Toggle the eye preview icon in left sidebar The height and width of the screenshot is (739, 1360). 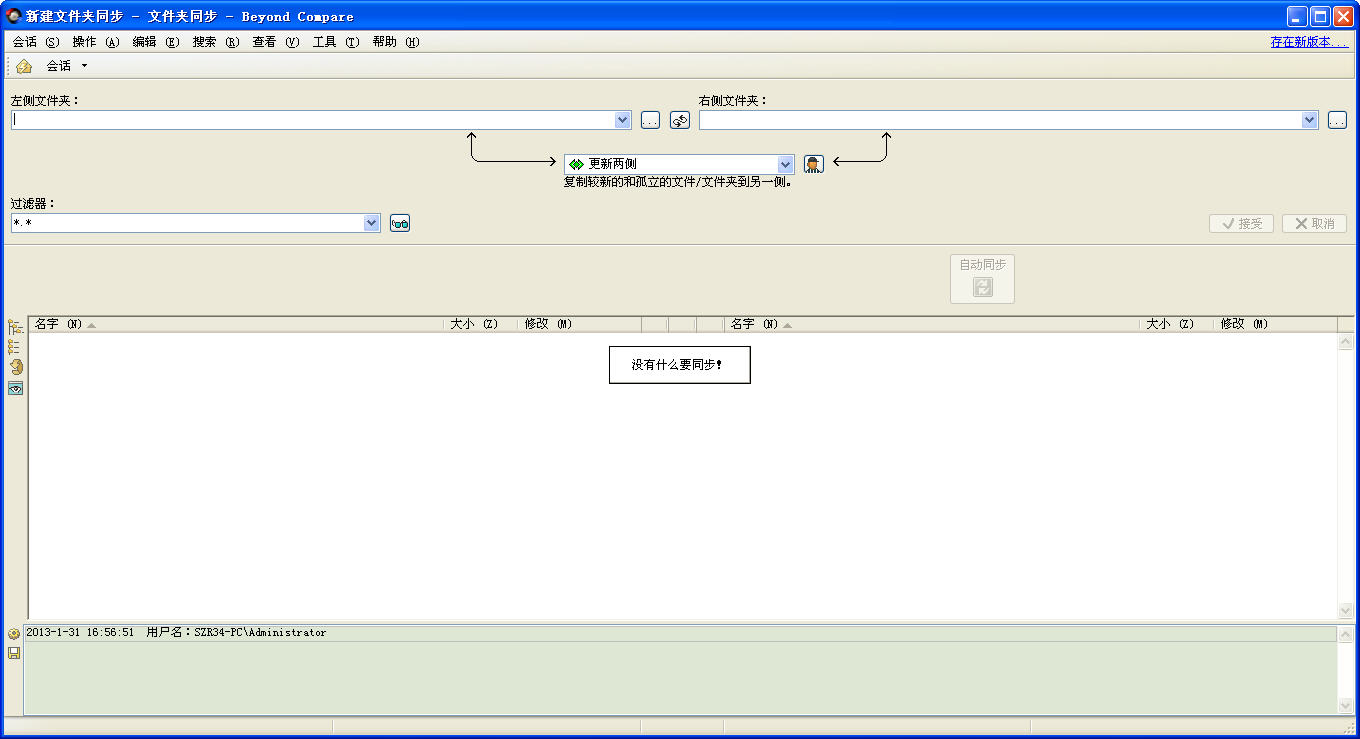point(15,388)
